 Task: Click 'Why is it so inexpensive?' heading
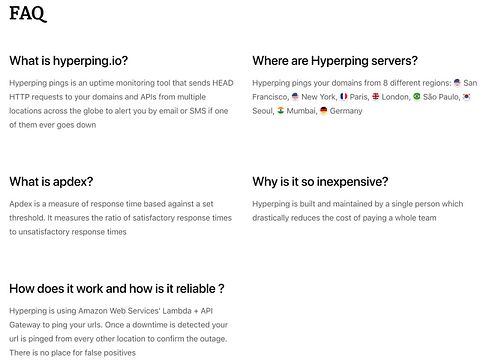coord(320,182)
